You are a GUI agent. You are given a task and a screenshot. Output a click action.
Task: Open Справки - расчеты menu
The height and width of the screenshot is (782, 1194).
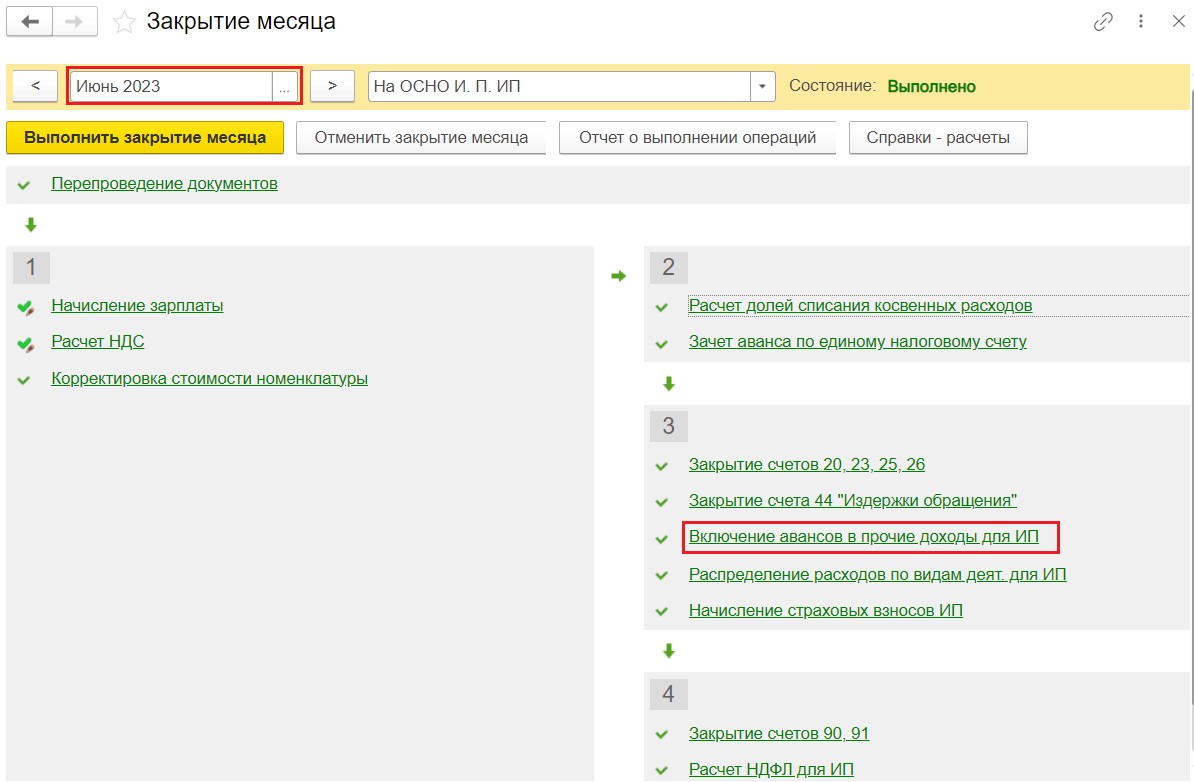click(x=938, y=138)
